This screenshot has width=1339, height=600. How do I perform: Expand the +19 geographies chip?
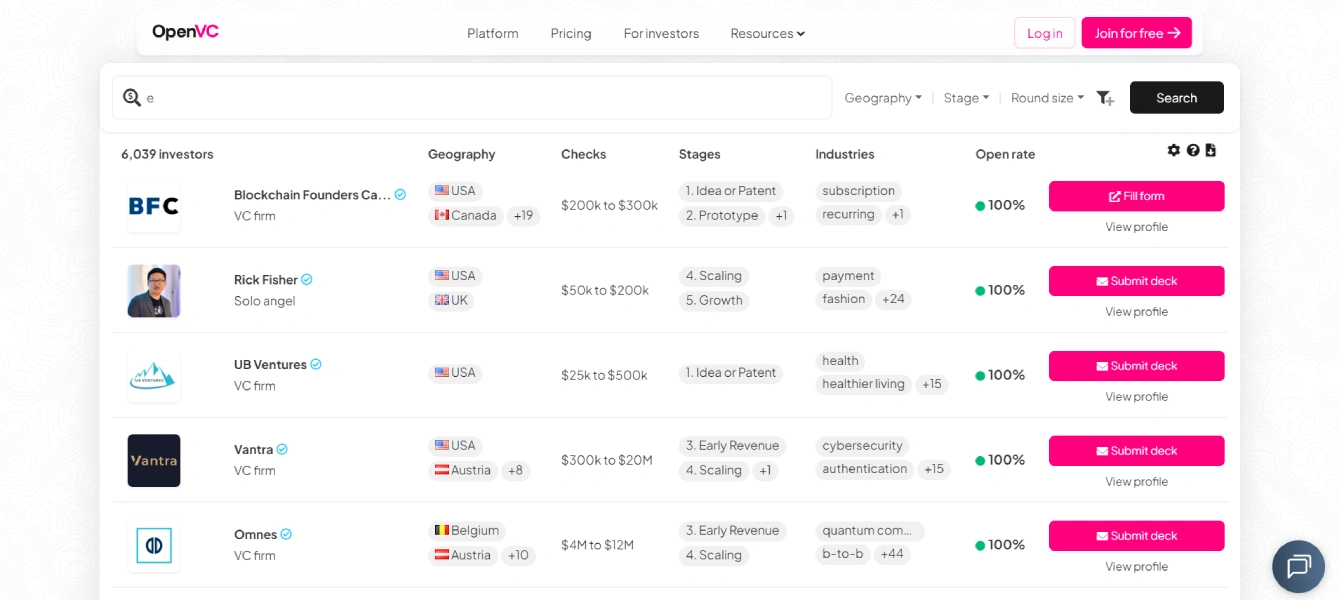click(x=523, y=216)
